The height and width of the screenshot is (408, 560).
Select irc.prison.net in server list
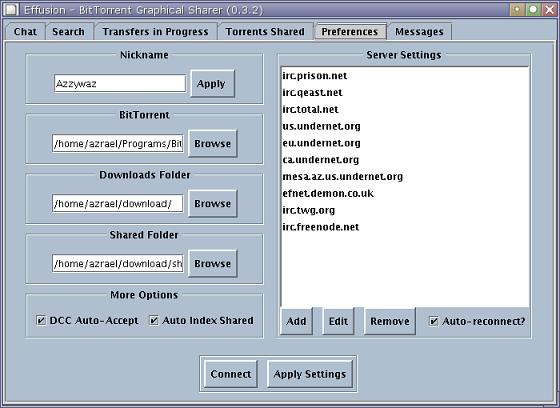(405, 76)
